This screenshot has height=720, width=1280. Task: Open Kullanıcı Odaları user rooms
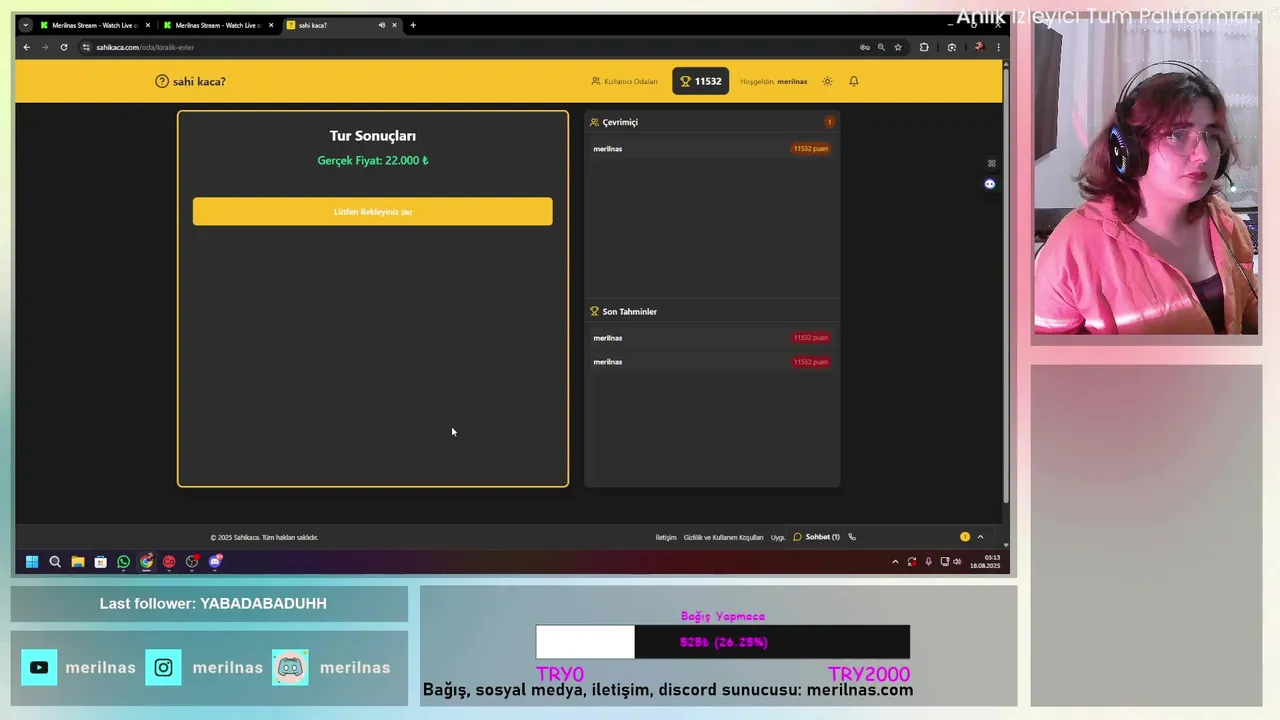pyautogui.click(x=624, y=81)
